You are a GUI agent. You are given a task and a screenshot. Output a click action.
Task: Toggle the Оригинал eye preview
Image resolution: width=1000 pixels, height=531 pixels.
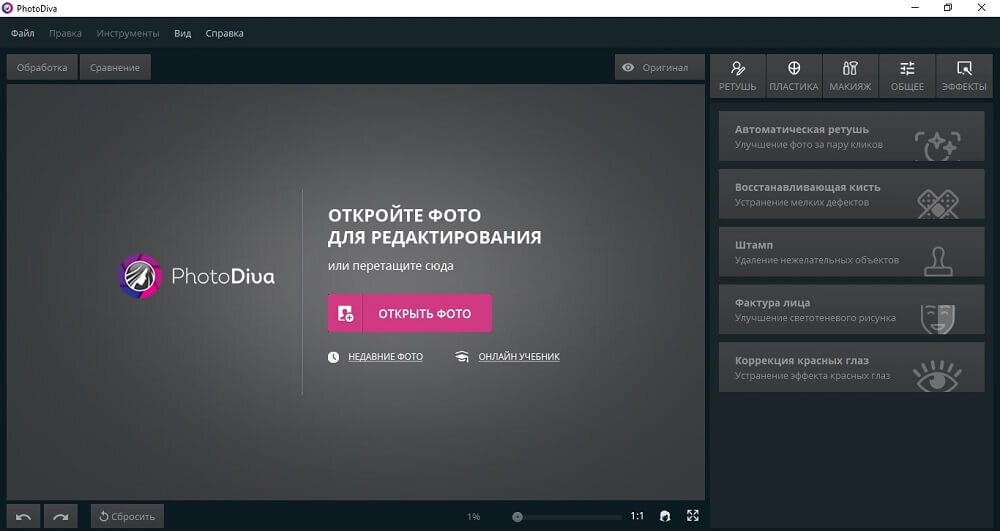[x=659, y=67]
